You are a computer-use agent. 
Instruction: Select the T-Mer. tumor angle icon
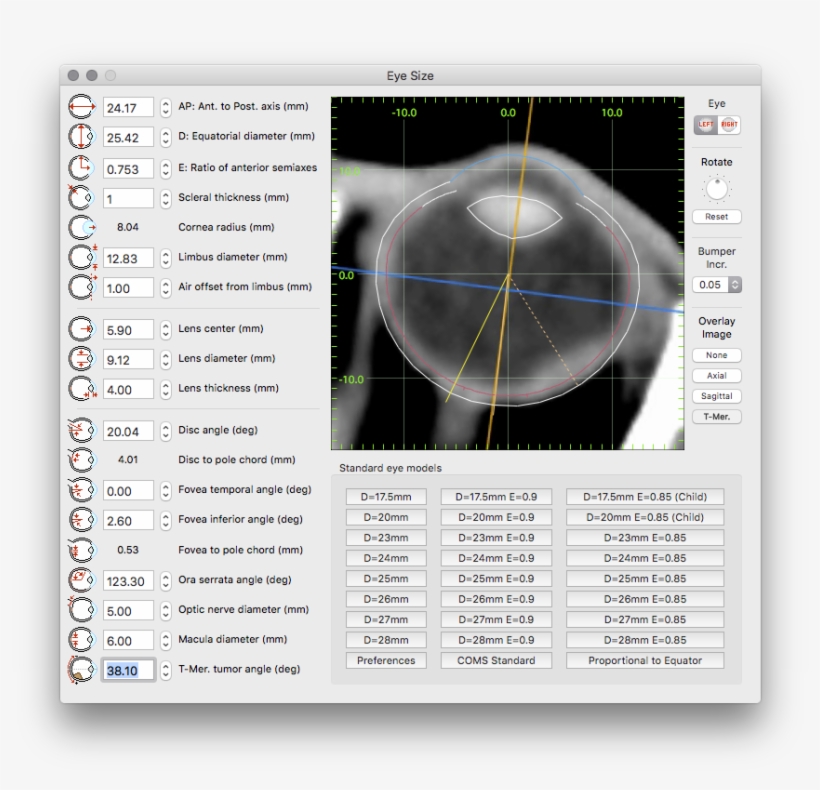(x=80, y=669)
